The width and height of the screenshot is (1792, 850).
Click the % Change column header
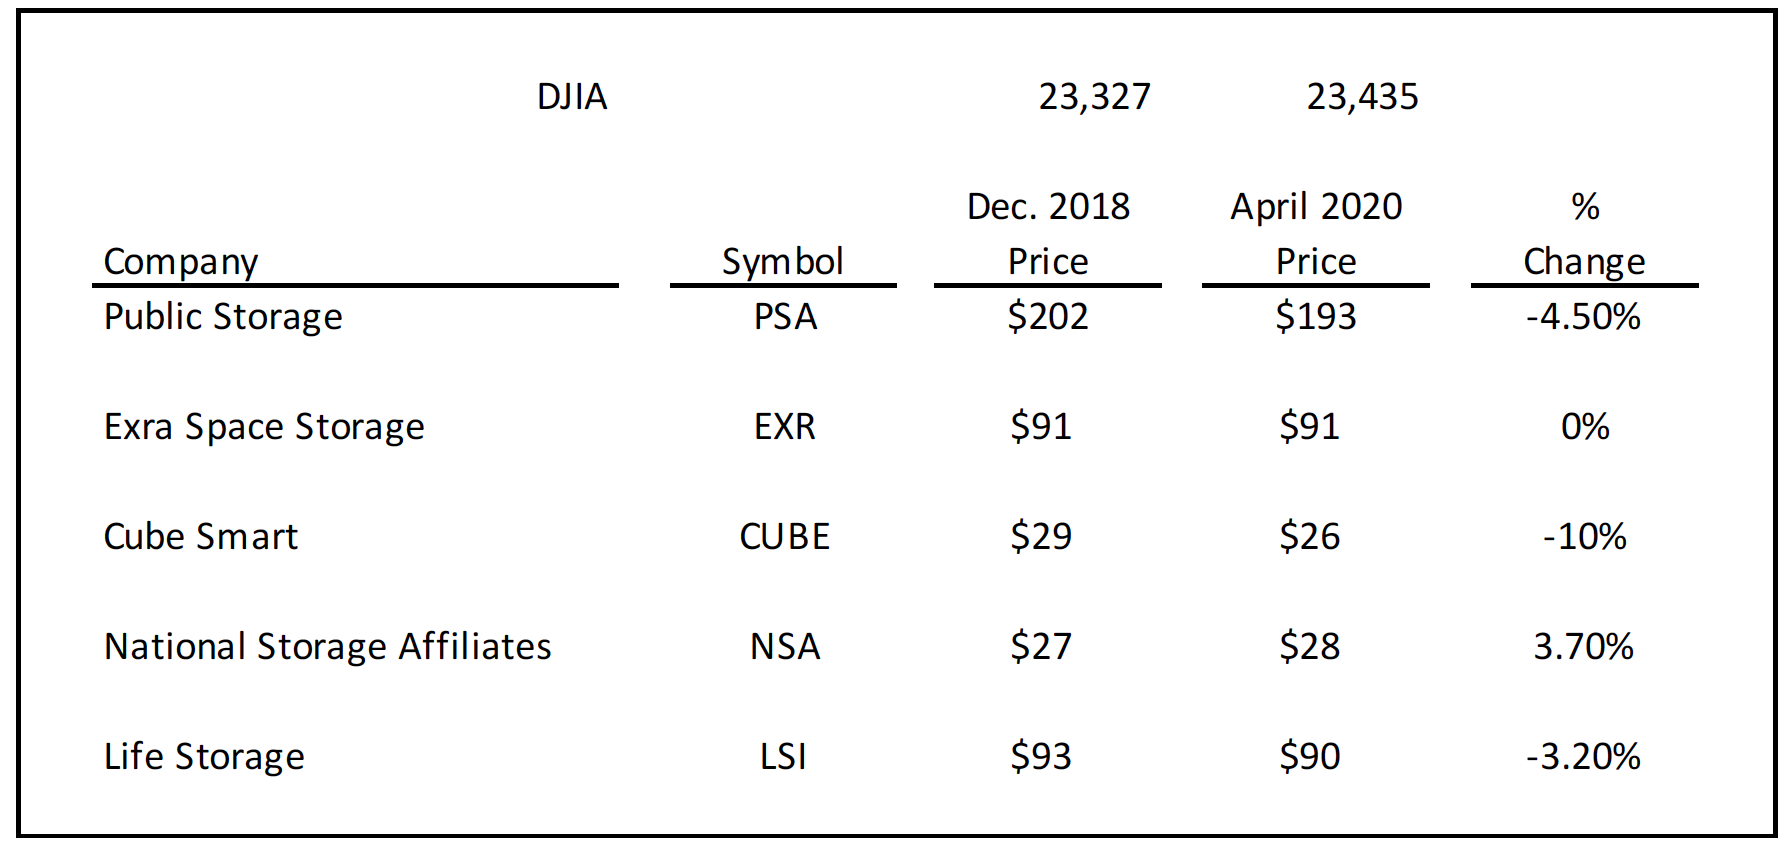(x=1584, y=234)
